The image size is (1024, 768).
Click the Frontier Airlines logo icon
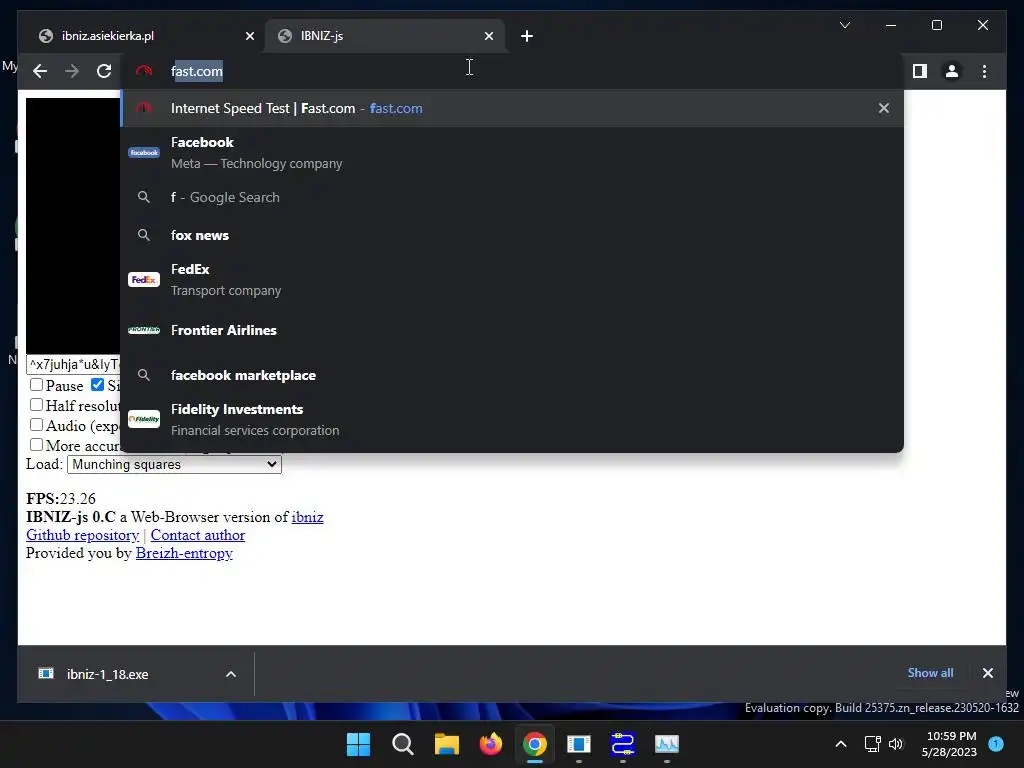click(144, 330)
